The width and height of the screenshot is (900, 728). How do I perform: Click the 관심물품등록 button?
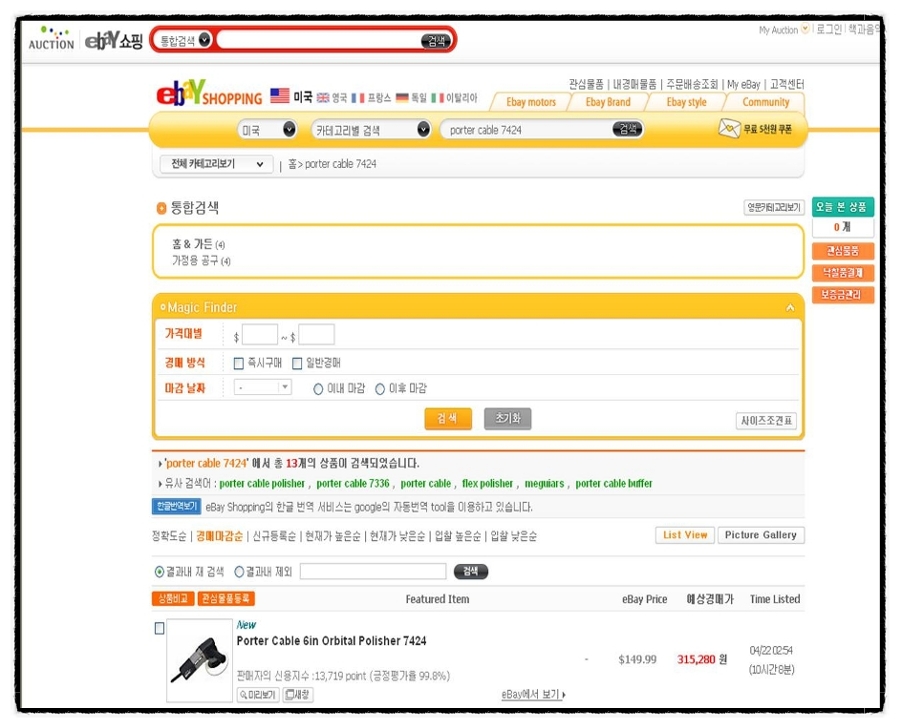pos(226,599)
